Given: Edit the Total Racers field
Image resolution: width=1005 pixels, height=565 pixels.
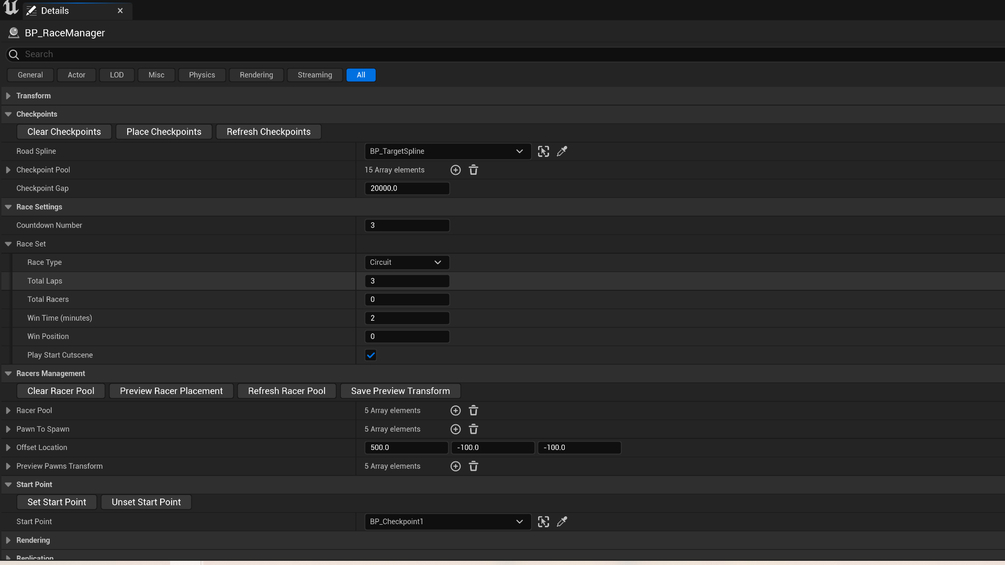Looking at the screenshot, I should point(407,299).
